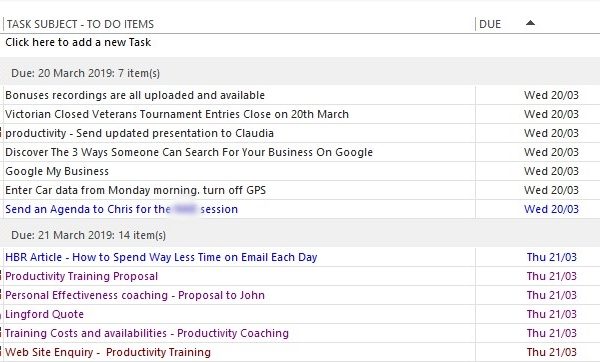Select Send updated presentation to Claudia task
This screenshot has width=600, height=362.
pos(139,133)
